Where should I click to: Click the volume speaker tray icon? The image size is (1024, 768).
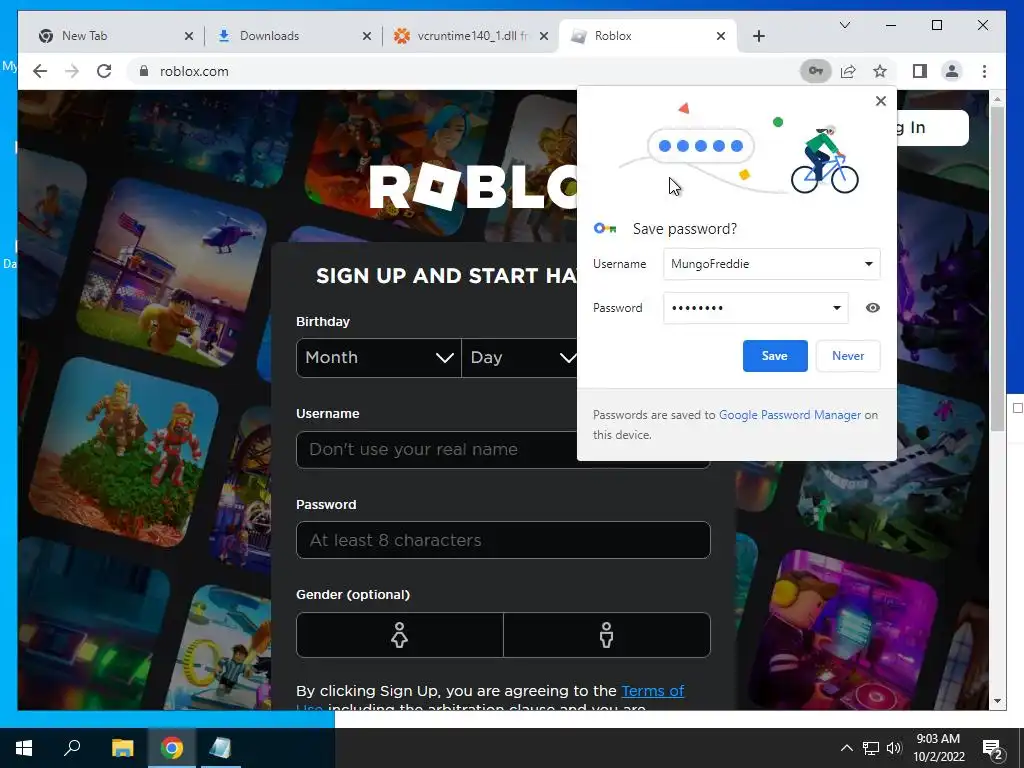pos(894,748)
